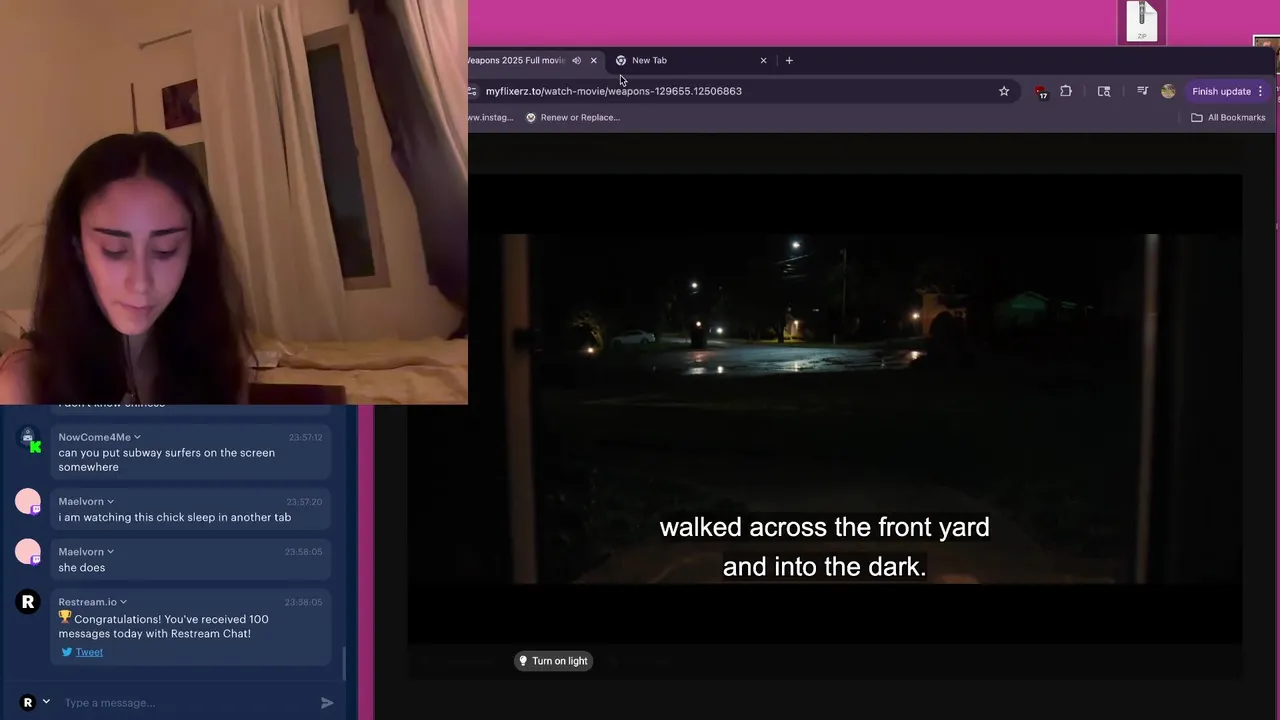Click timestamp 23:57:20 in chat
The image size is (1280, 720).
305,502
